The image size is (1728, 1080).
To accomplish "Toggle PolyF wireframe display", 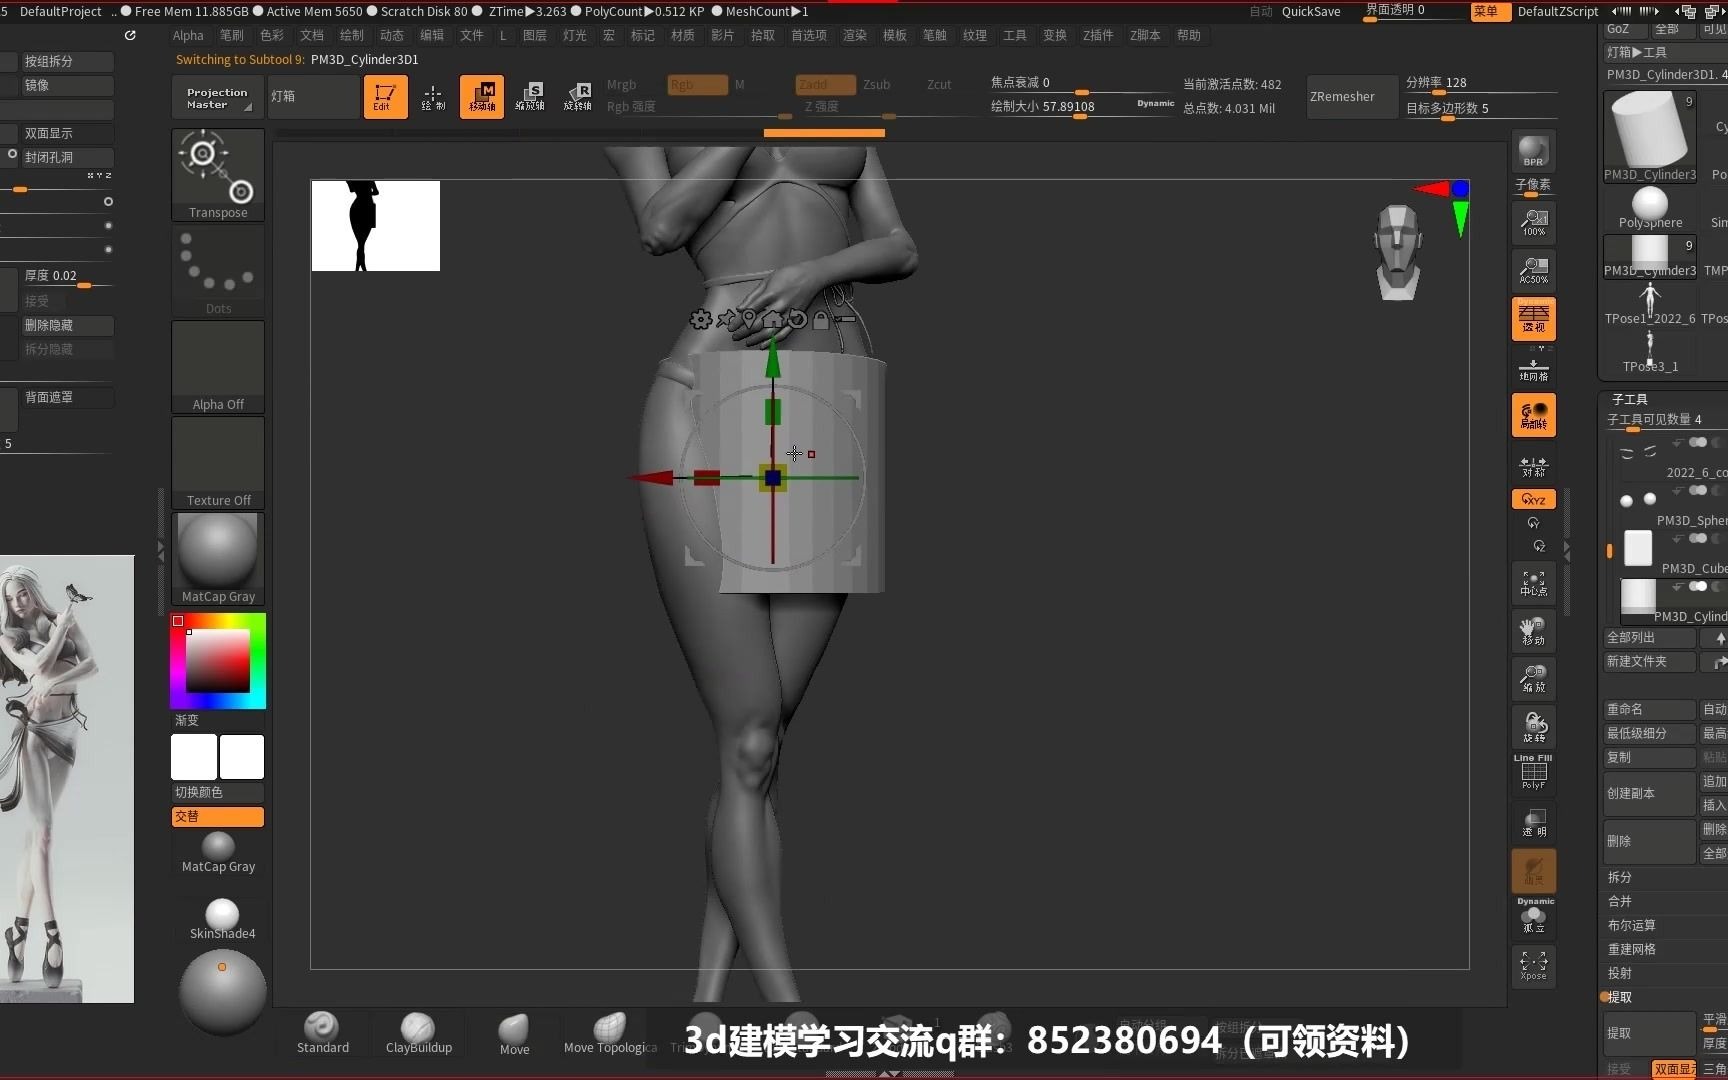I will tap(1533, 770).
